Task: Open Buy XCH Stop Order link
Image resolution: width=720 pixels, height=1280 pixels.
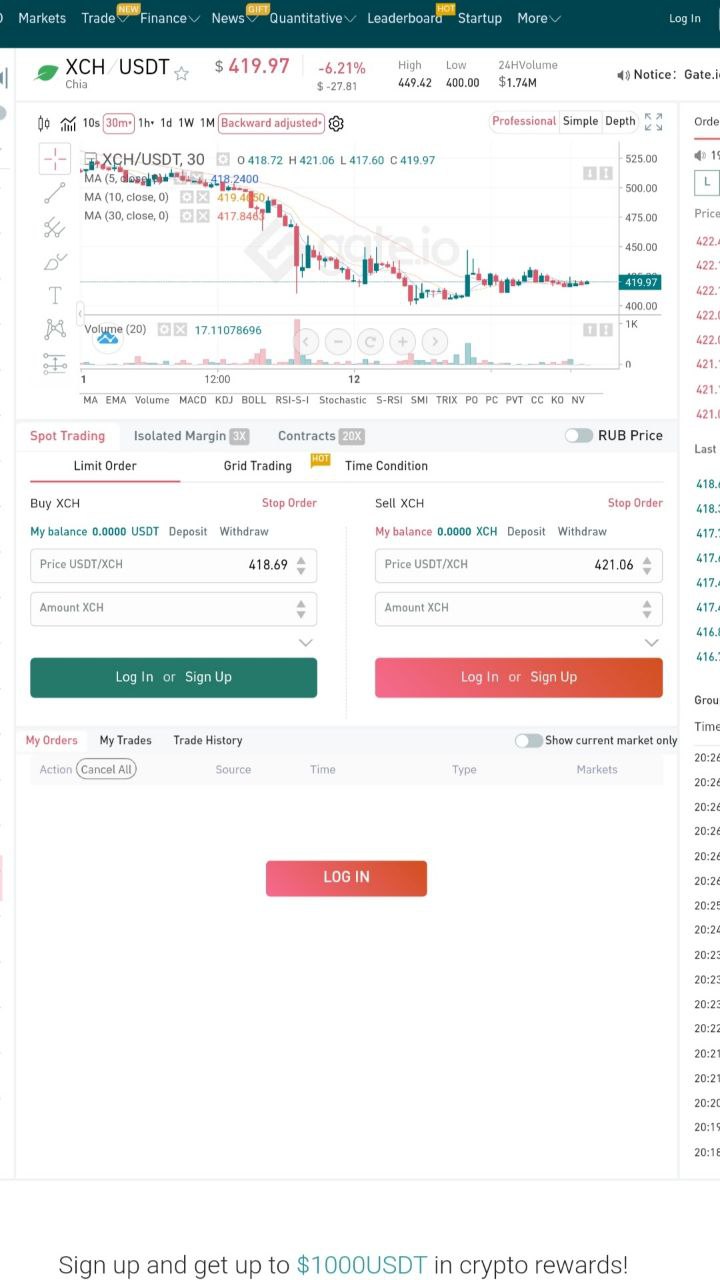Action: pos(289,503)
